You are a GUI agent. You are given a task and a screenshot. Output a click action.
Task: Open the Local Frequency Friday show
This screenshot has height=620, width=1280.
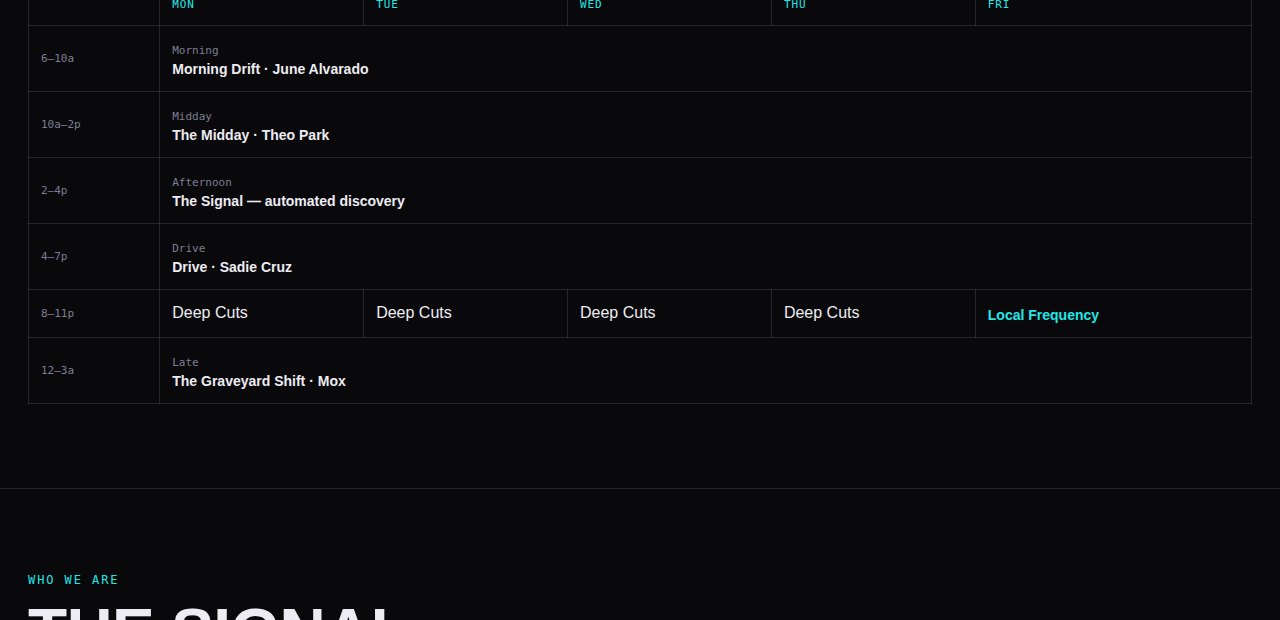pyautogui.click(x=1043, y=315)
